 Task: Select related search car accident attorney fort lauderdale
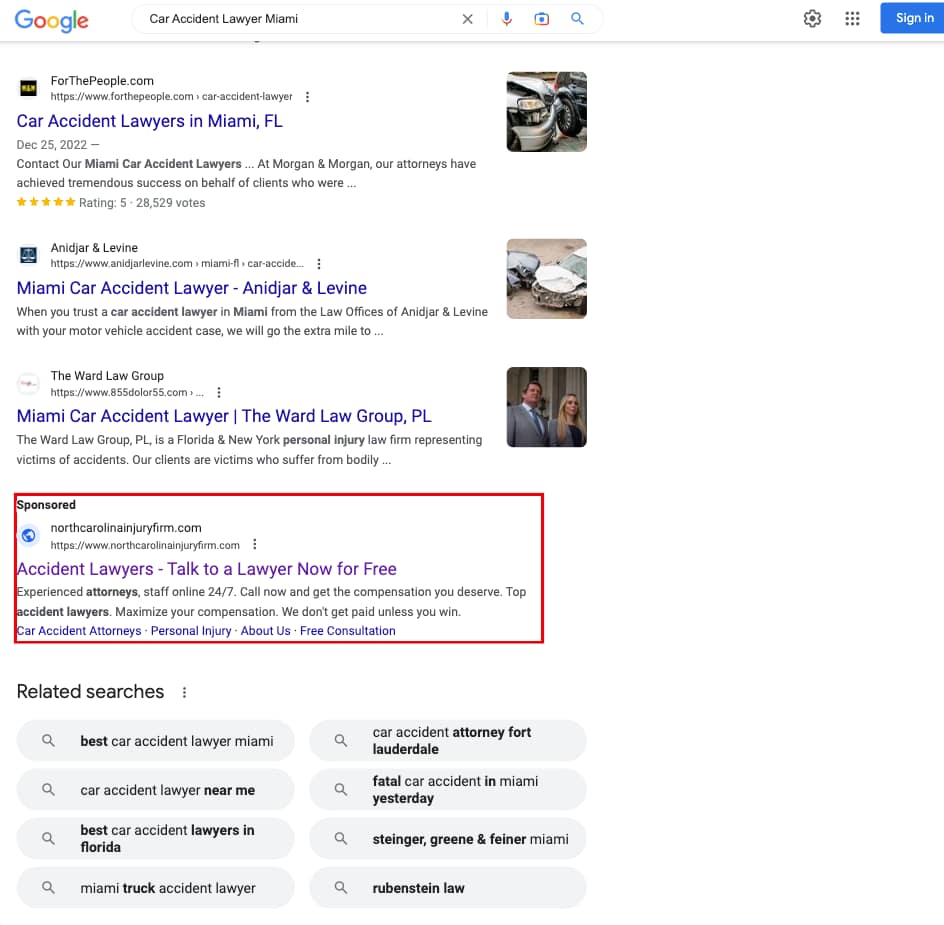tap(448, 741)
